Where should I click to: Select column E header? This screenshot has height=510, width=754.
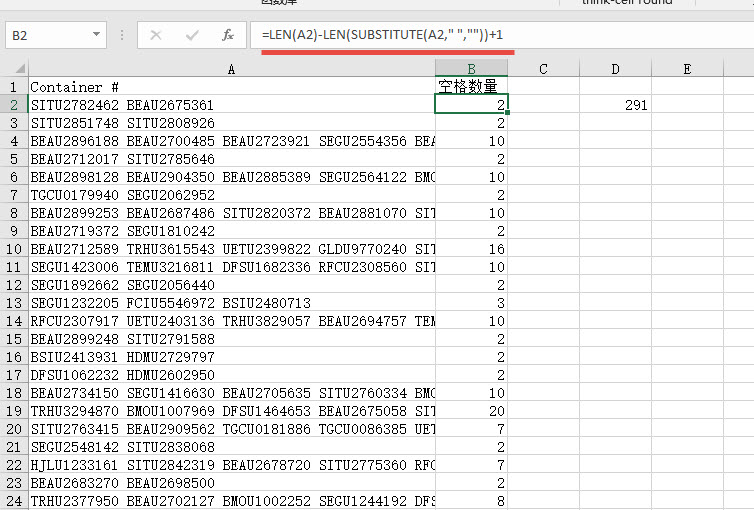(x=687, y=69)
